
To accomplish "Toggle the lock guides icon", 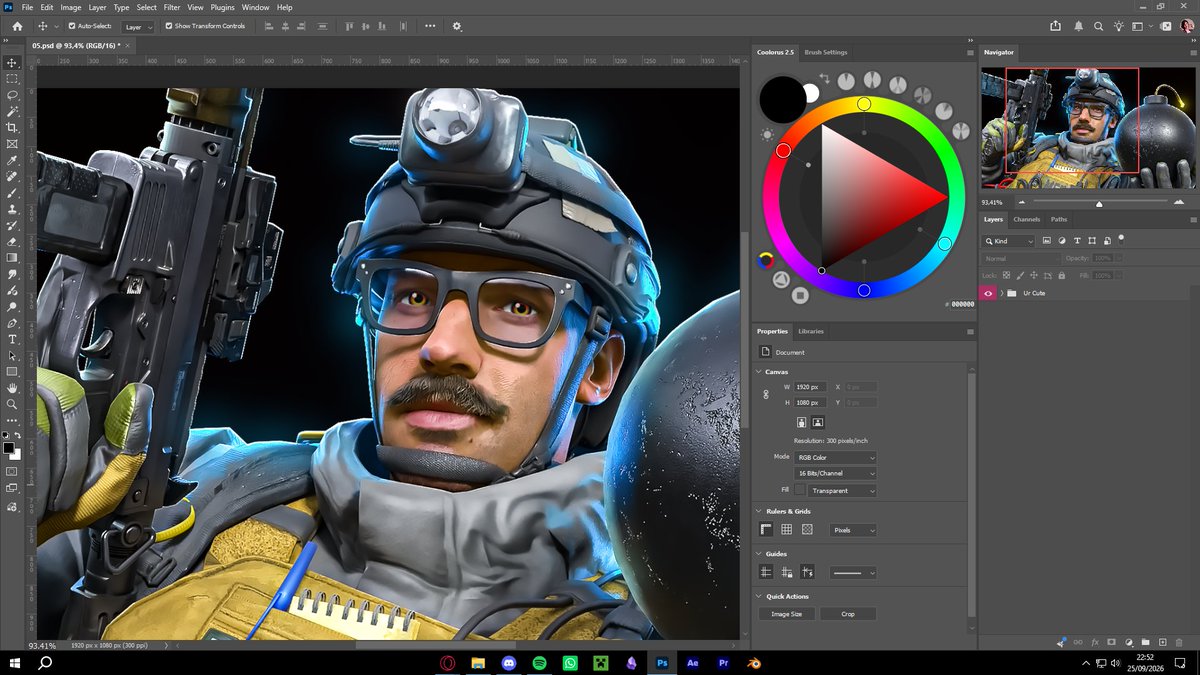I will (787, 572).
